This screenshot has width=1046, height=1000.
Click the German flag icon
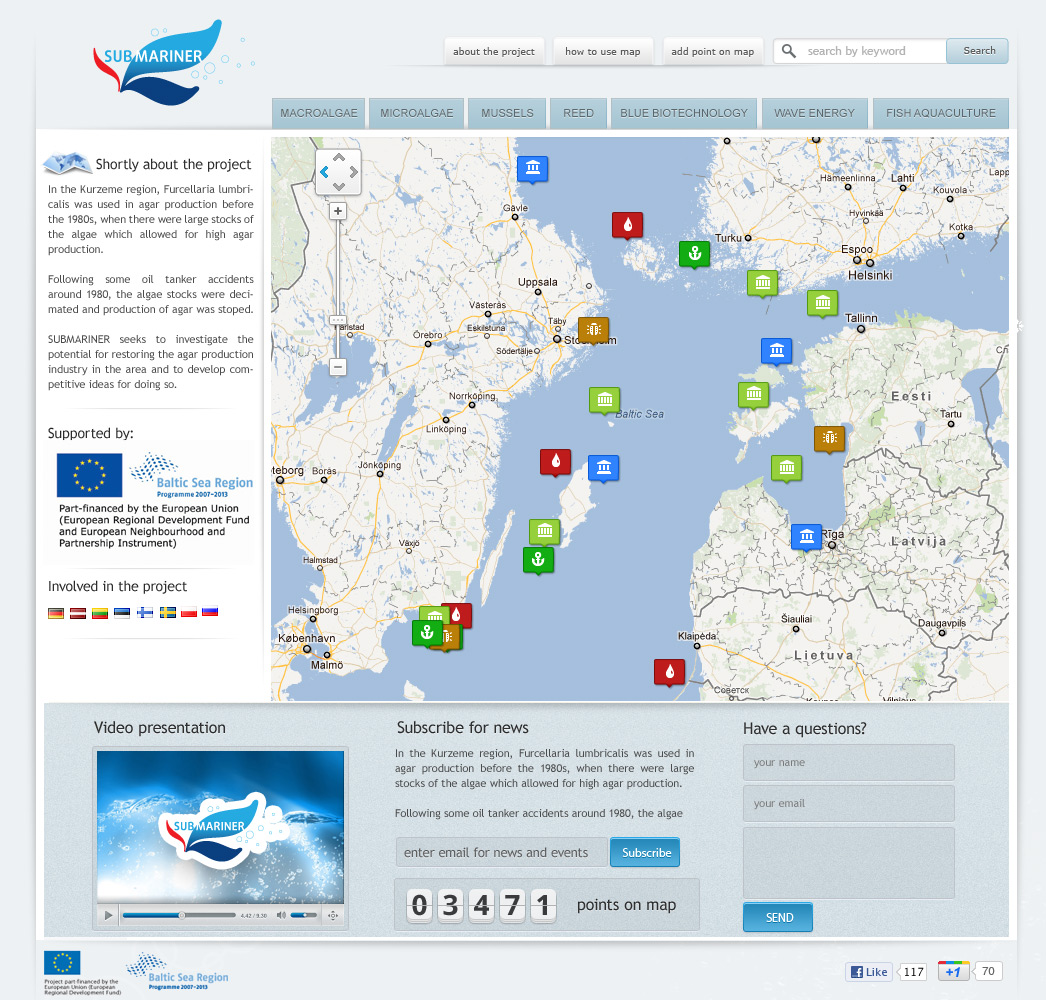click(55, 612)
